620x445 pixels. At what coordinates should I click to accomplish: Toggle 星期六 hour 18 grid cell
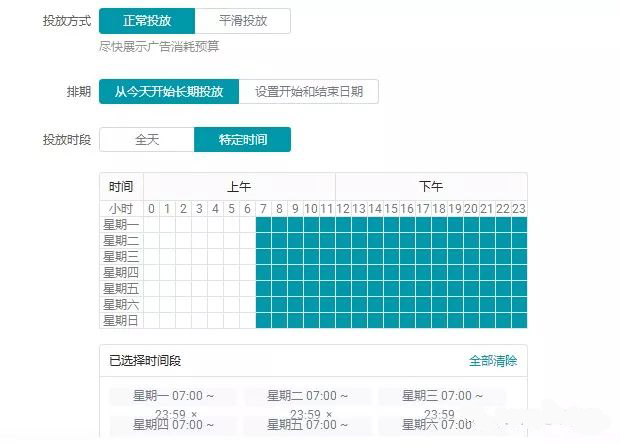pyautogui.click(x=439, y=305)
